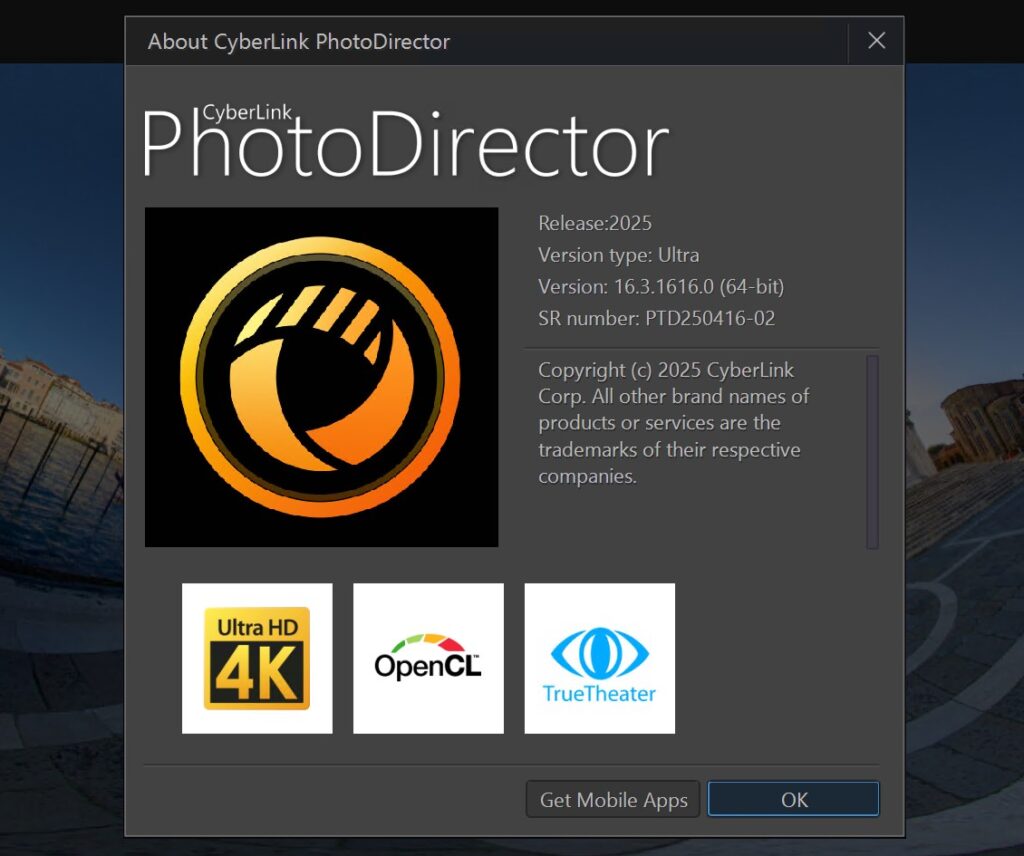The height and width of the screenshot is (856, 1024).
Task: Click the 'About CyberLink PhotoDirector' title text
Action: coord(298,42)
